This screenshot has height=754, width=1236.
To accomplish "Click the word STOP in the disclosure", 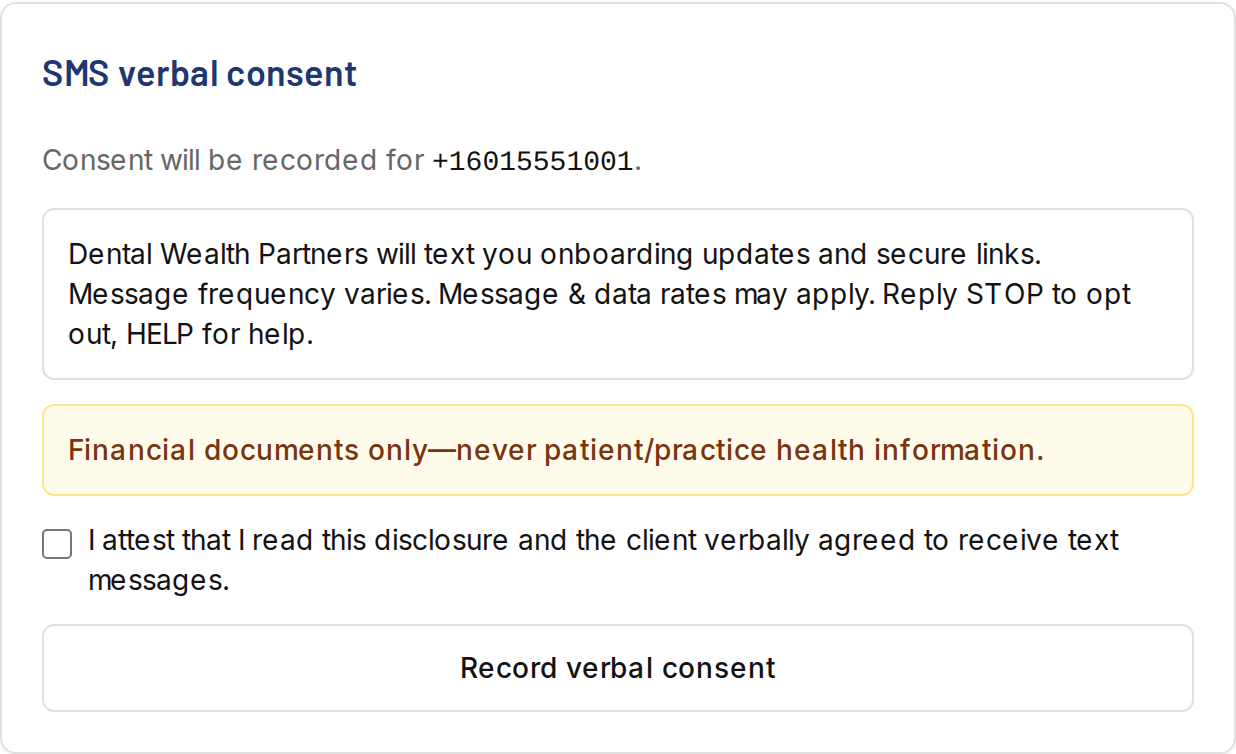I will pyautogui.click(x=1005, y=295).
